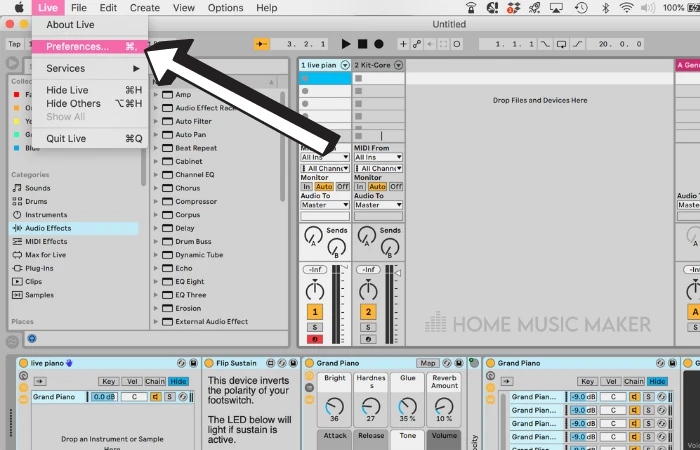
Task: Select the MIDI Effects category
Action: pos(46,242)
